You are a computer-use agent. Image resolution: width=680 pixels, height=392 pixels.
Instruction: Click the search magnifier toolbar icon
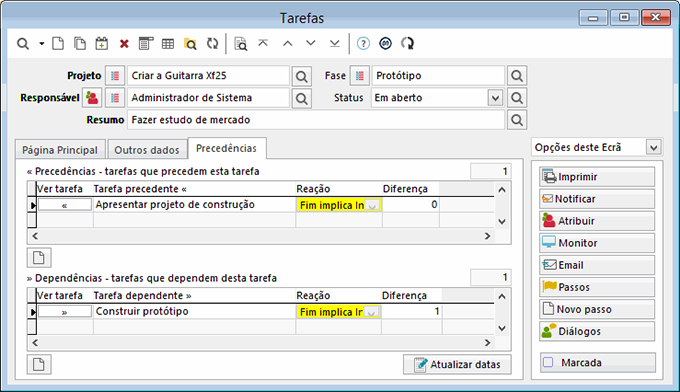click(x=23, y=43)
